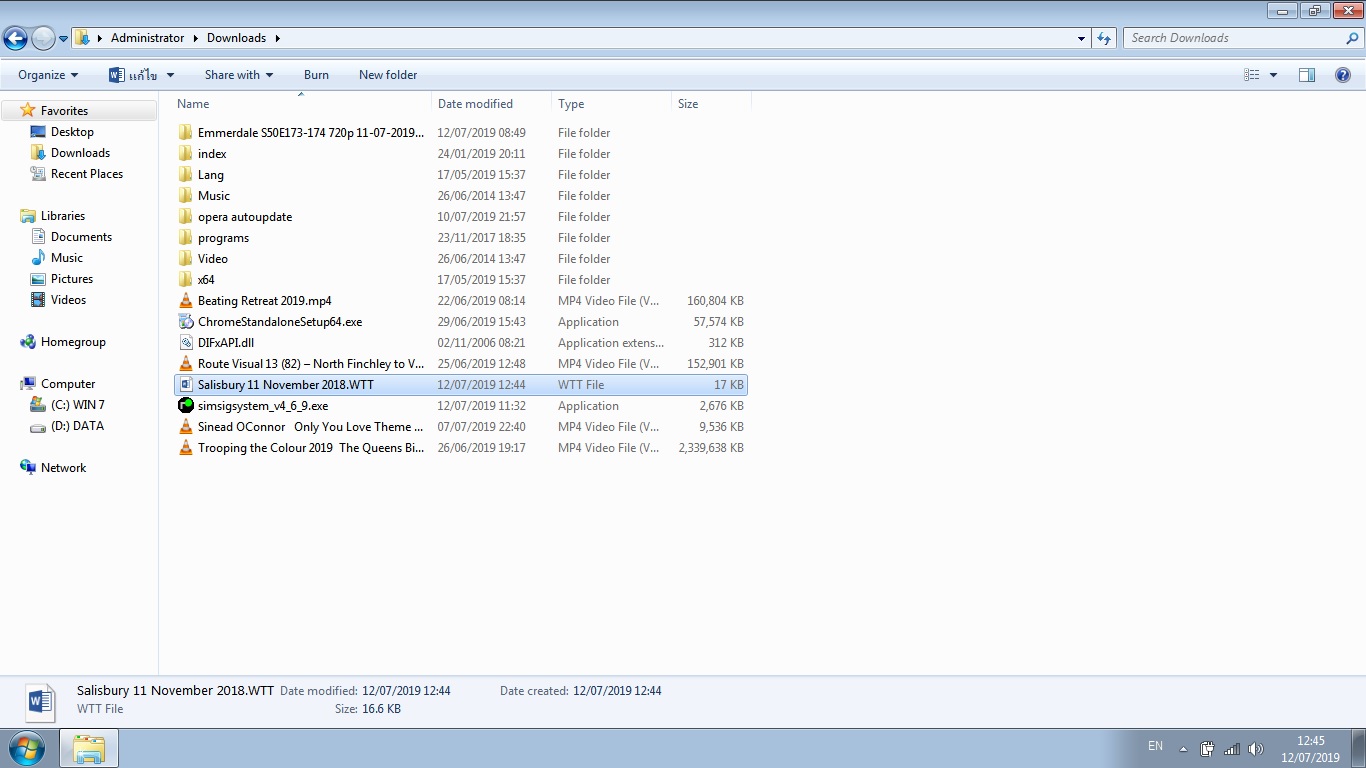The image size is (1366, 768).
Task: Click the refresh button beside address bar
Action: coord(1104,38)
